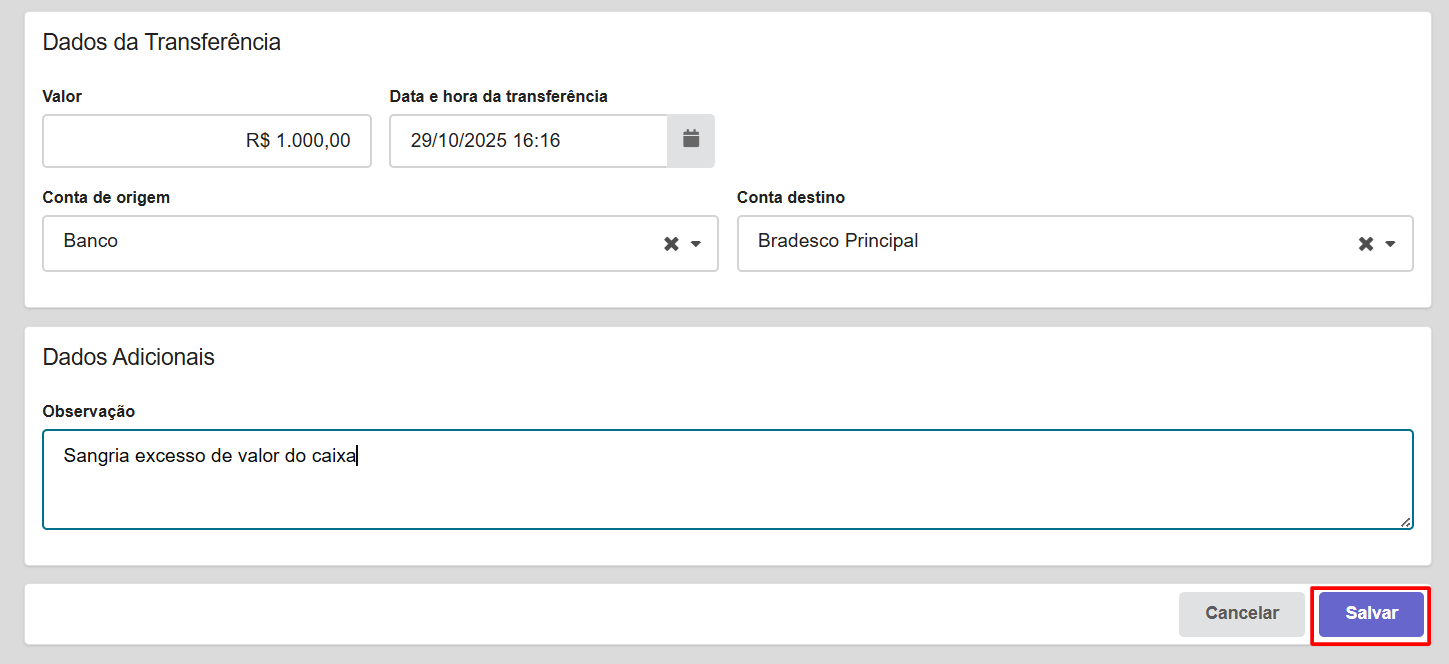Screen dimensions: 1449x664
Task: Click the Observação label
Action: coord(88,411)
